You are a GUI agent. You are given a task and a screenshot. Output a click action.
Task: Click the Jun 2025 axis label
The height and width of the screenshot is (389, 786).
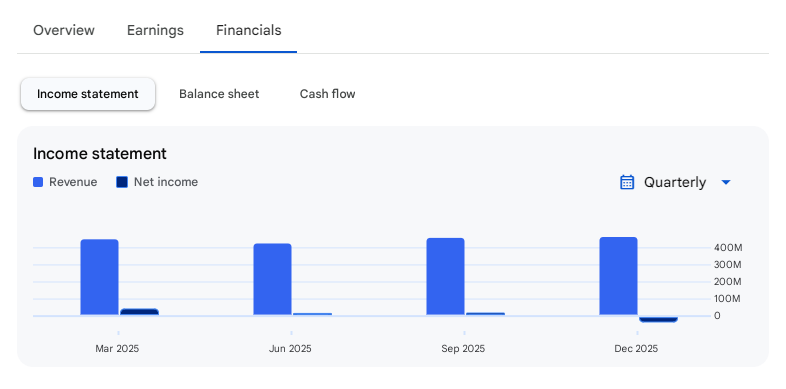tap(290, 349)
